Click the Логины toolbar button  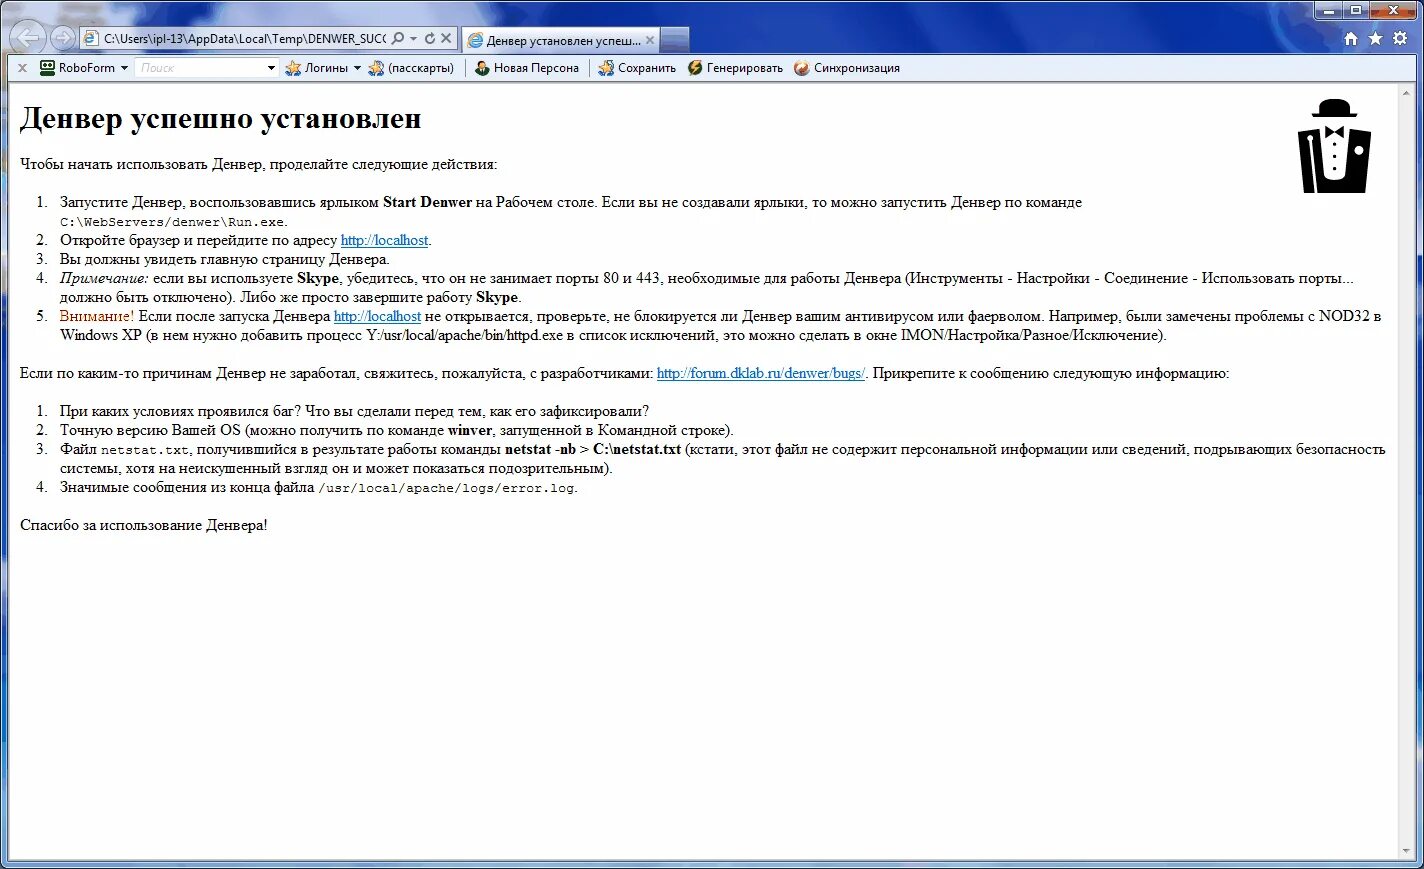(x=317, y=68)
